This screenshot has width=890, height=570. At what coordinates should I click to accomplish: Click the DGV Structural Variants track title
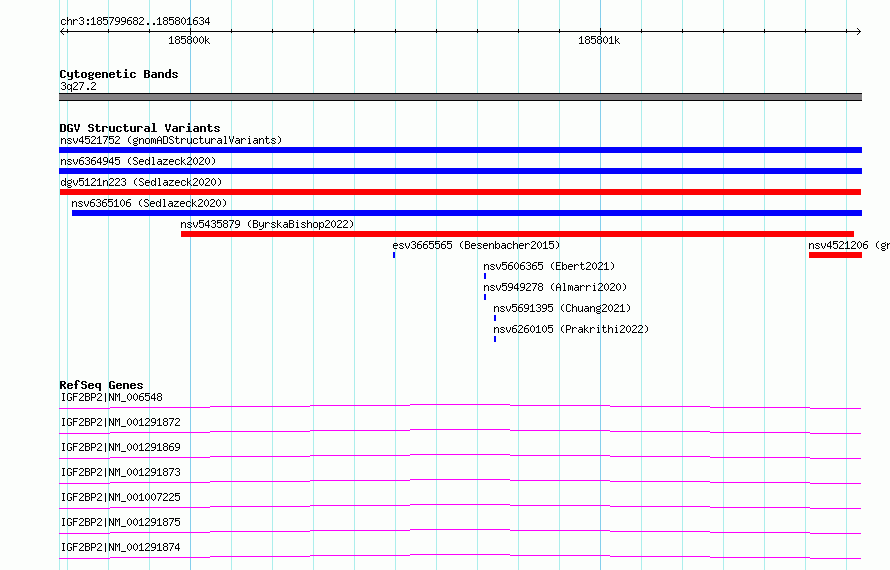coord(140,128)
